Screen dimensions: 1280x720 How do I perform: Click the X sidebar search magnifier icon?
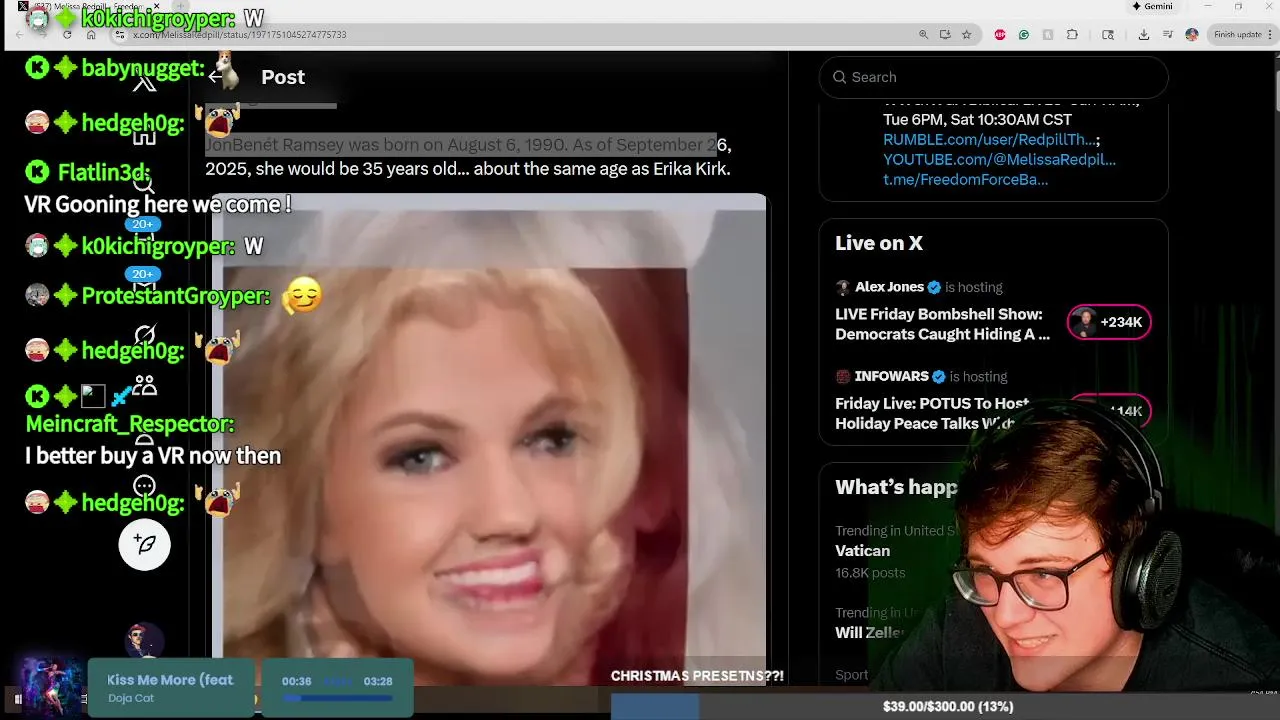144,184
